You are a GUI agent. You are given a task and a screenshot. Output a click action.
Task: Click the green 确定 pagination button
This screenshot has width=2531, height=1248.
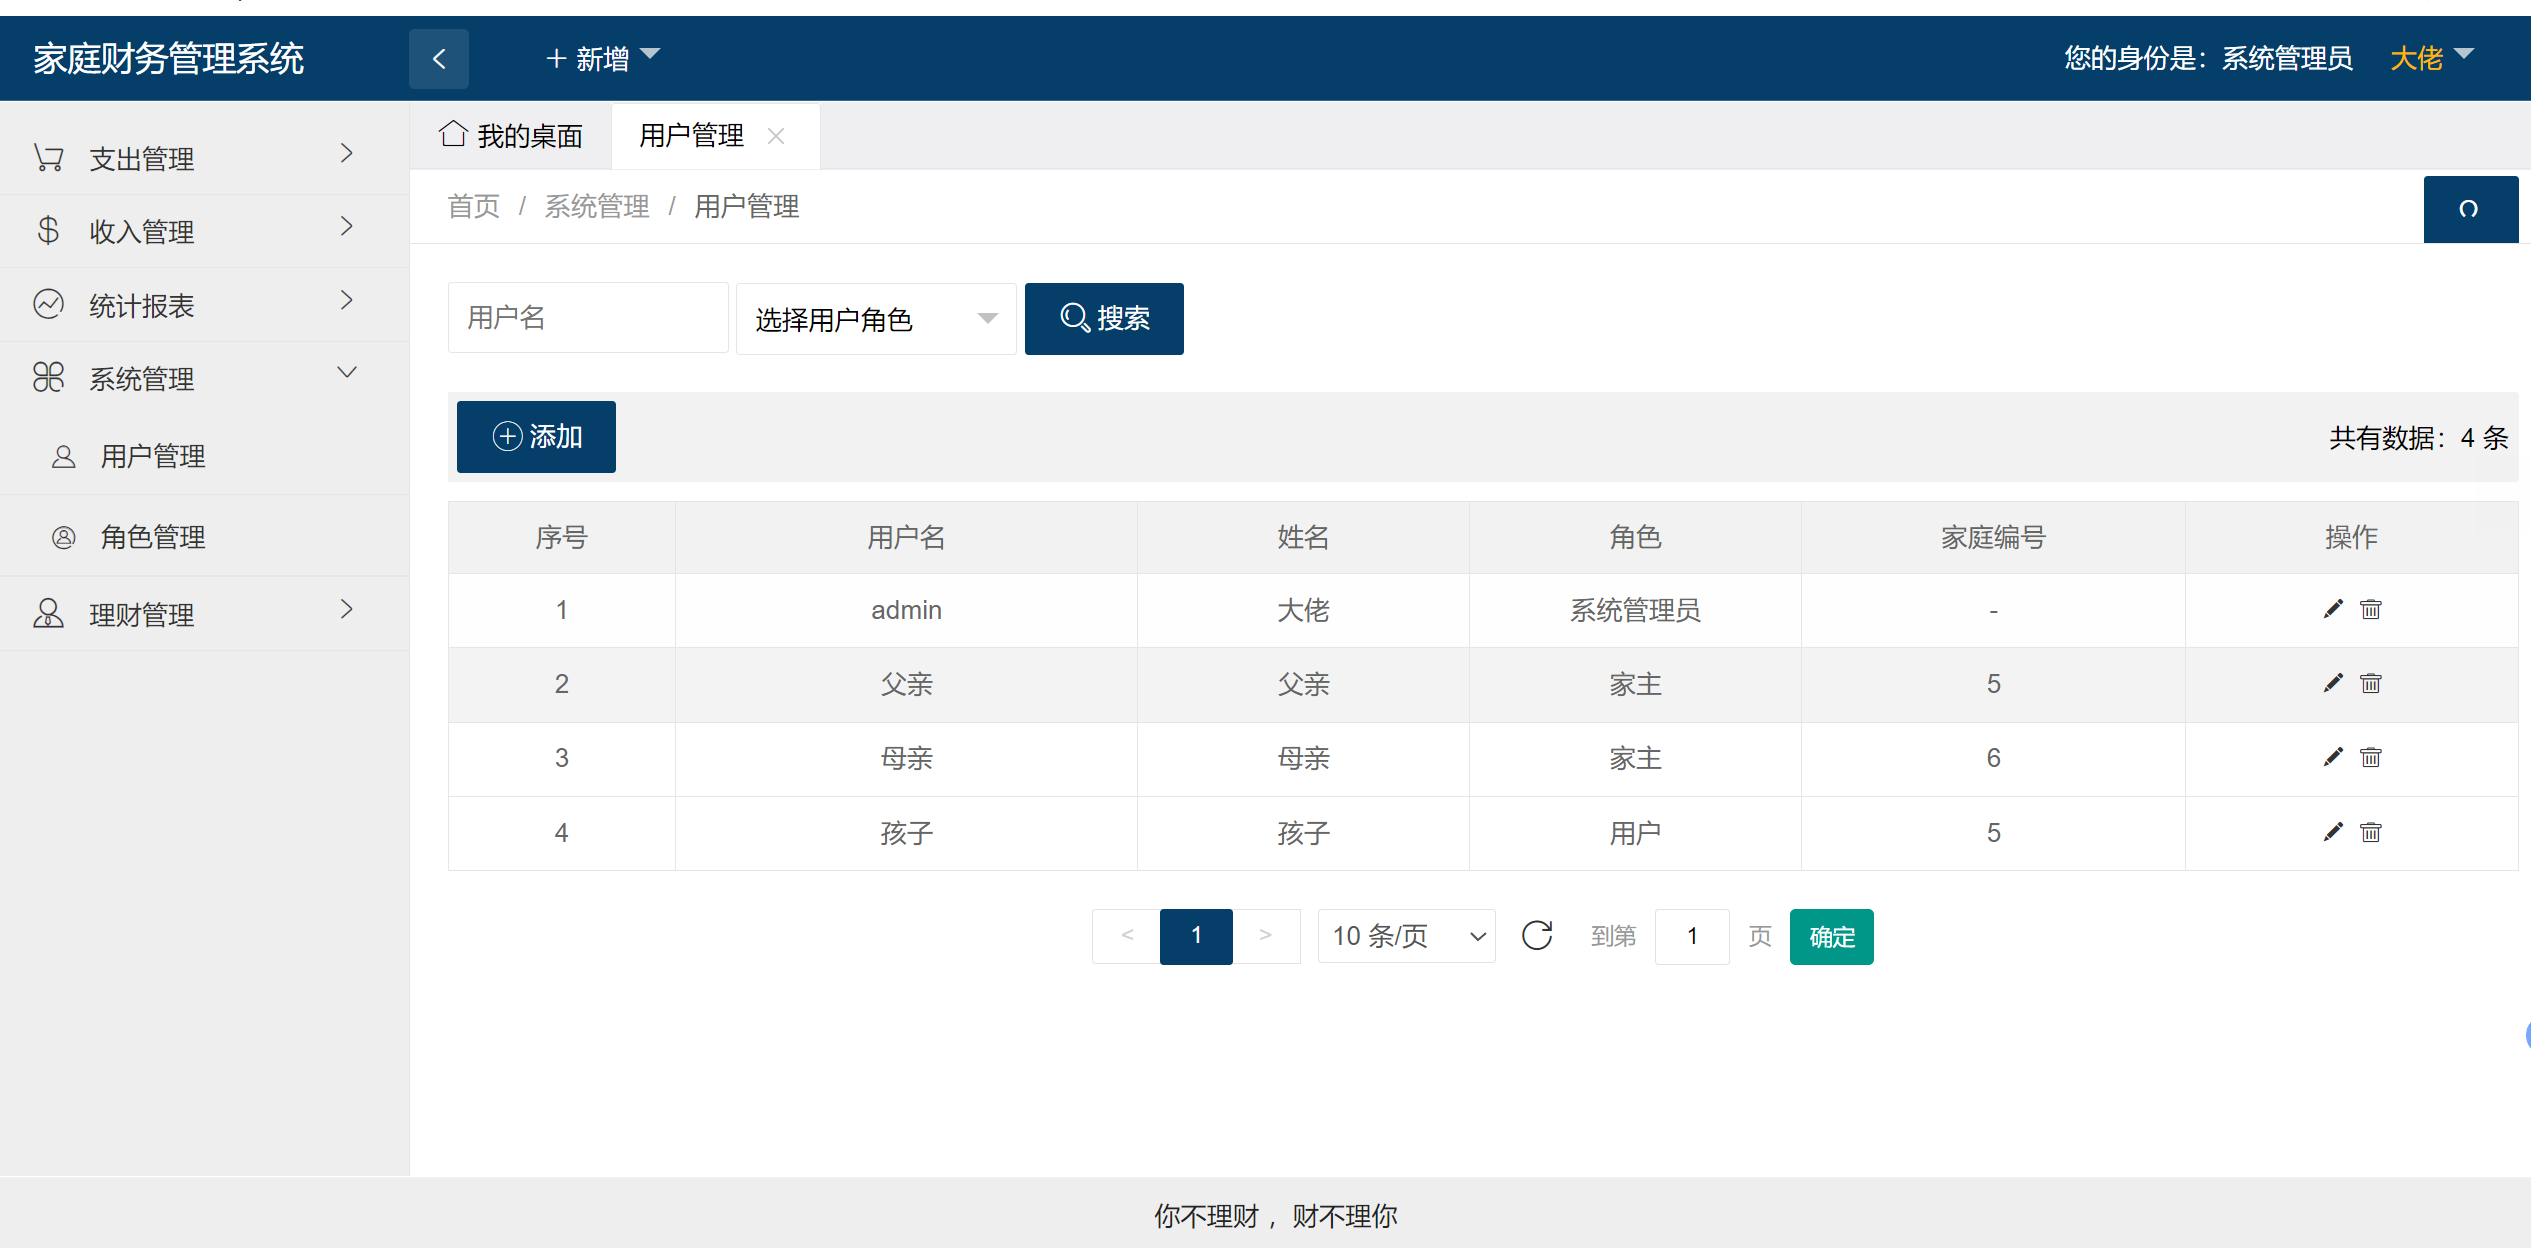pyautogui.click(x=1831, y=936)
